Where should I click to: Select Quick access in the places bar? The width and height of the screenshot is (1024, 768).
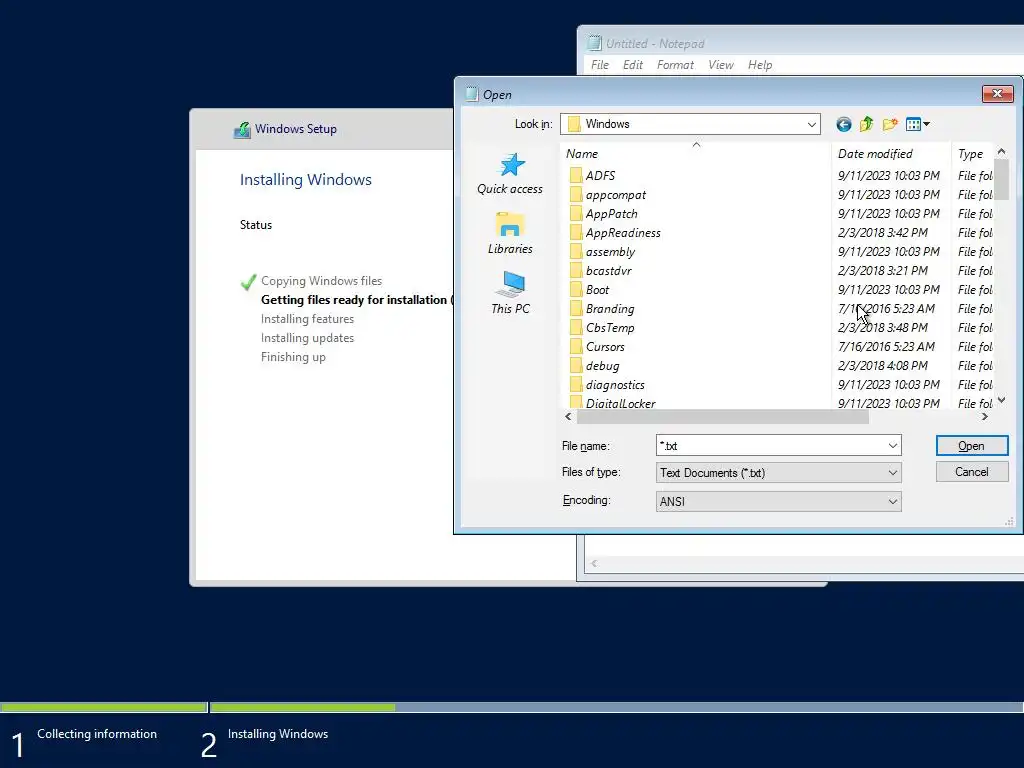510,174
